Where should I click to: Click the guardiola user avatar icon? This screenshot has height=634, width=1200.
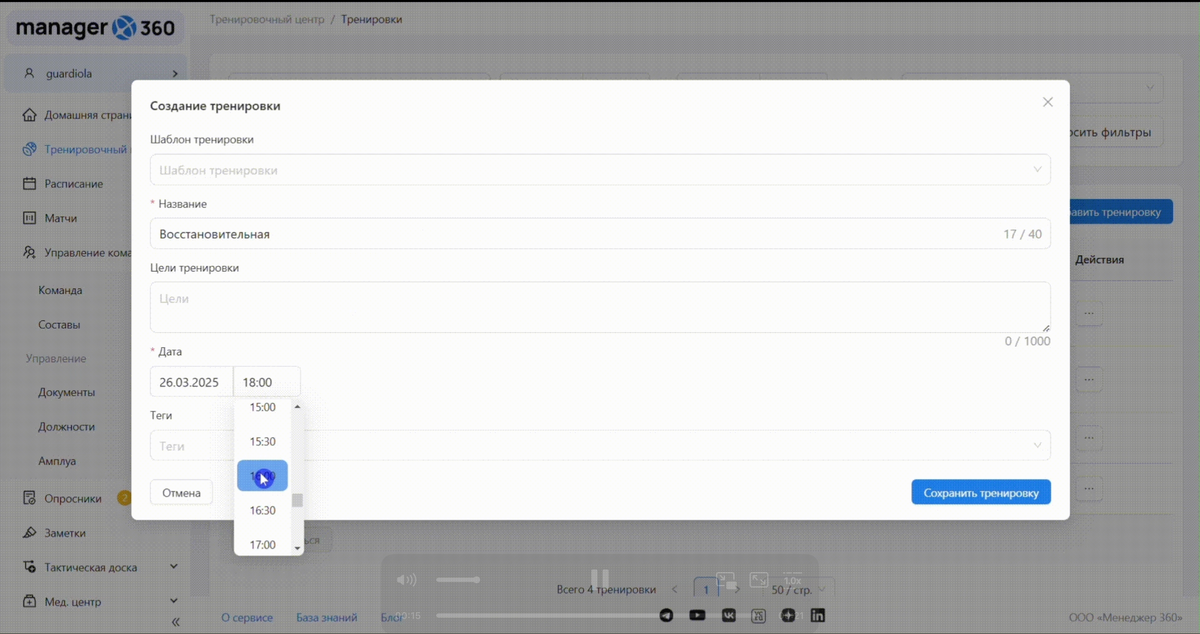pyautogui.click(x=29, y=74)
